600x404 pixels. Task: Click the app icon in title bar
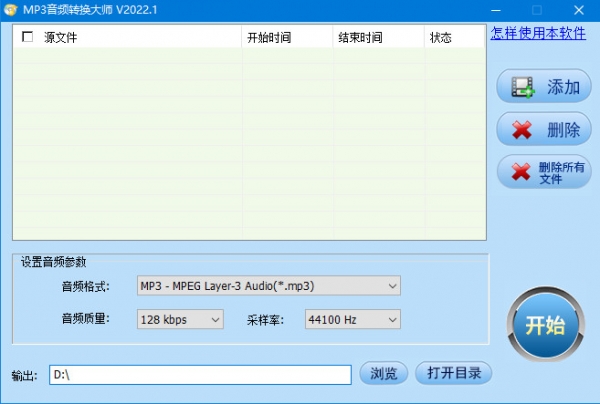tap(10, 10)
